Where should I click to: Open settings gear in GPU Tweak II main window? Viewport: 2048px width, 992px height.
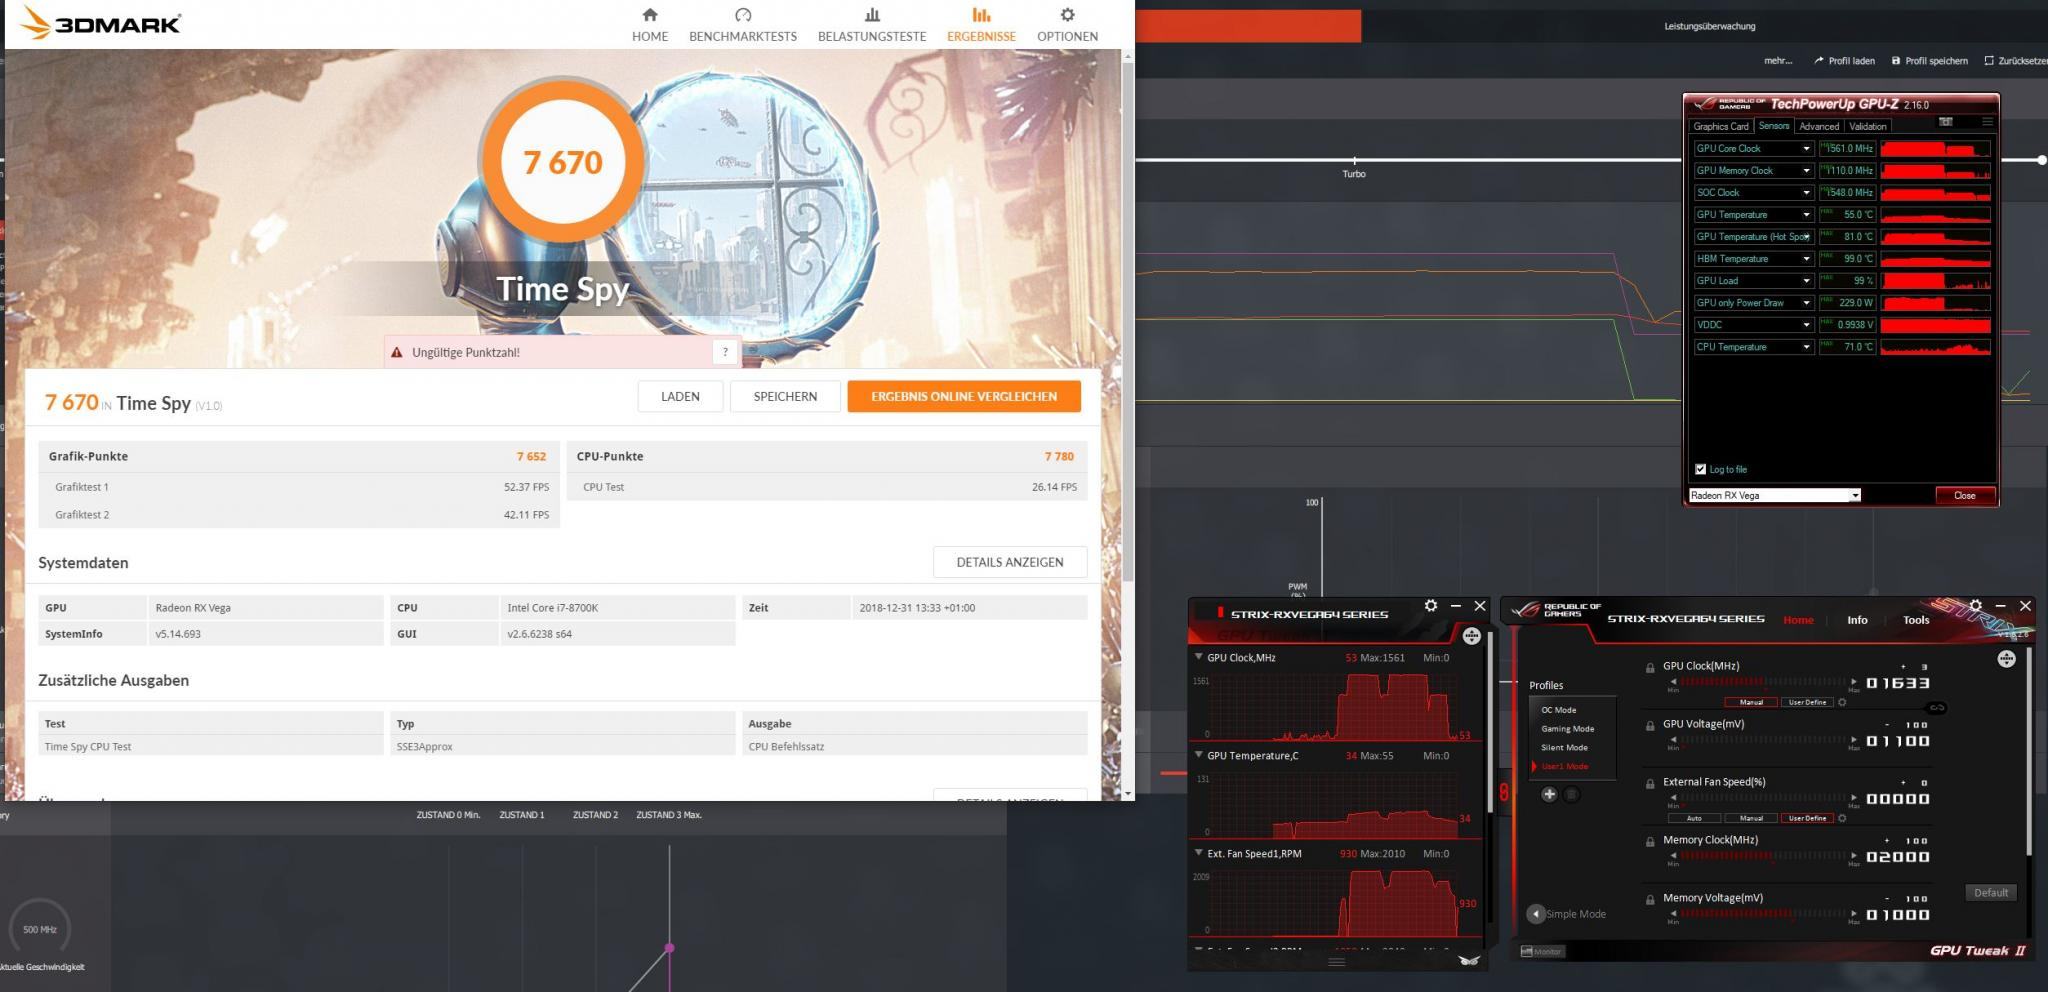point(1975,606)
